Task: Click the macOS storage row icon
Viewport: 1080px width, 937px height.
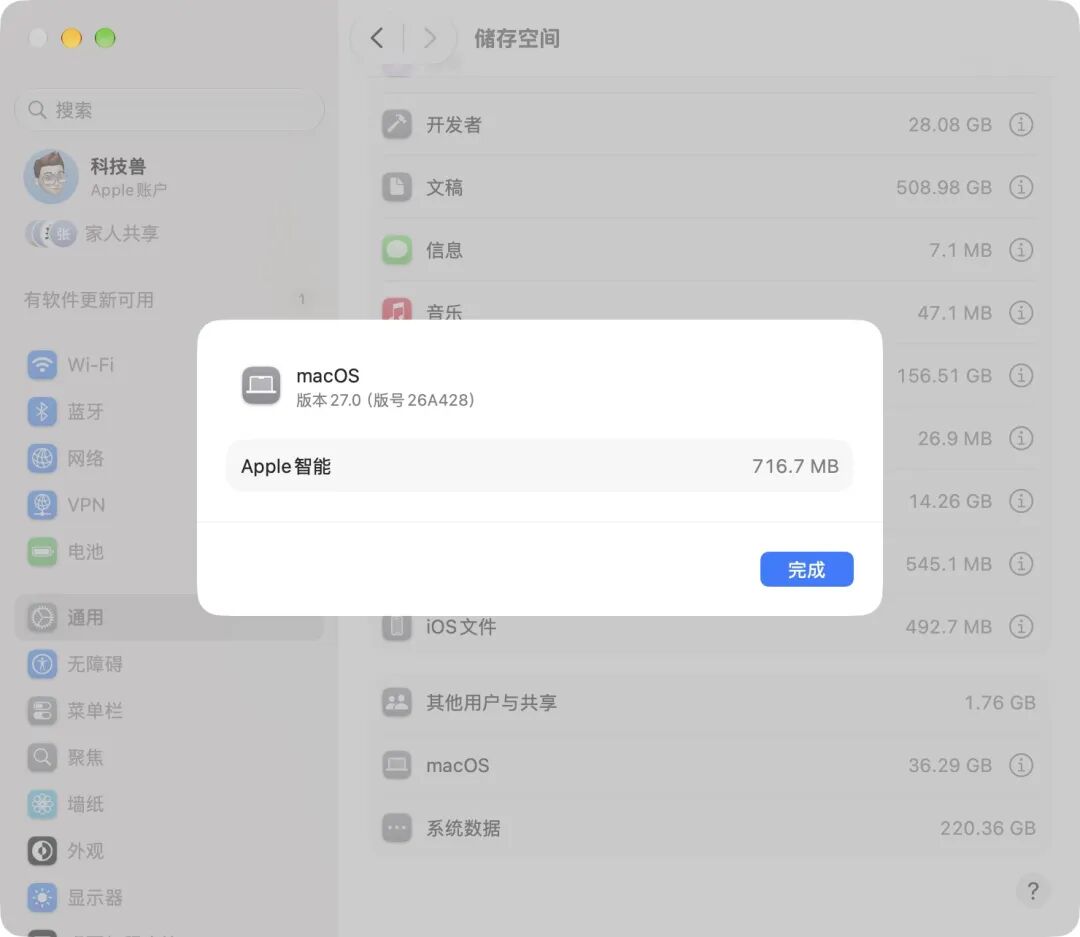Action: pyautogui.click(x=397, y=765)
